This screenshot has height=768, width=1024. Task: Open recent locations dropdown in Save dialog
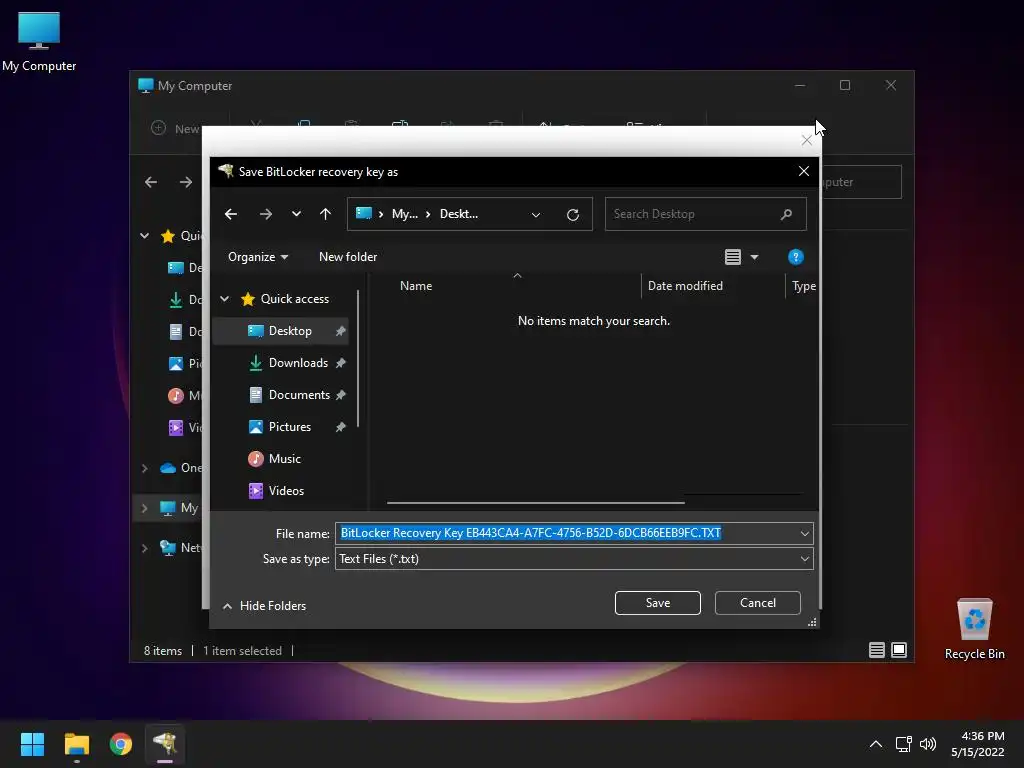(x=296, y=214)
